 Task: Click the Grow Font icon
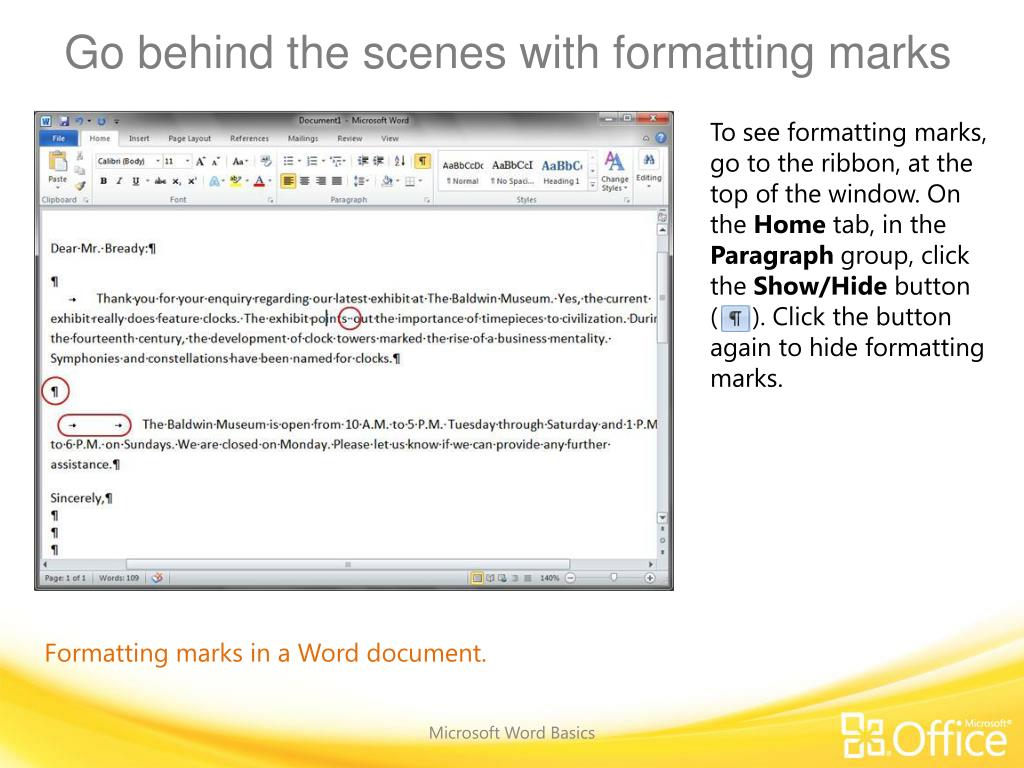[x=202, y=161]
